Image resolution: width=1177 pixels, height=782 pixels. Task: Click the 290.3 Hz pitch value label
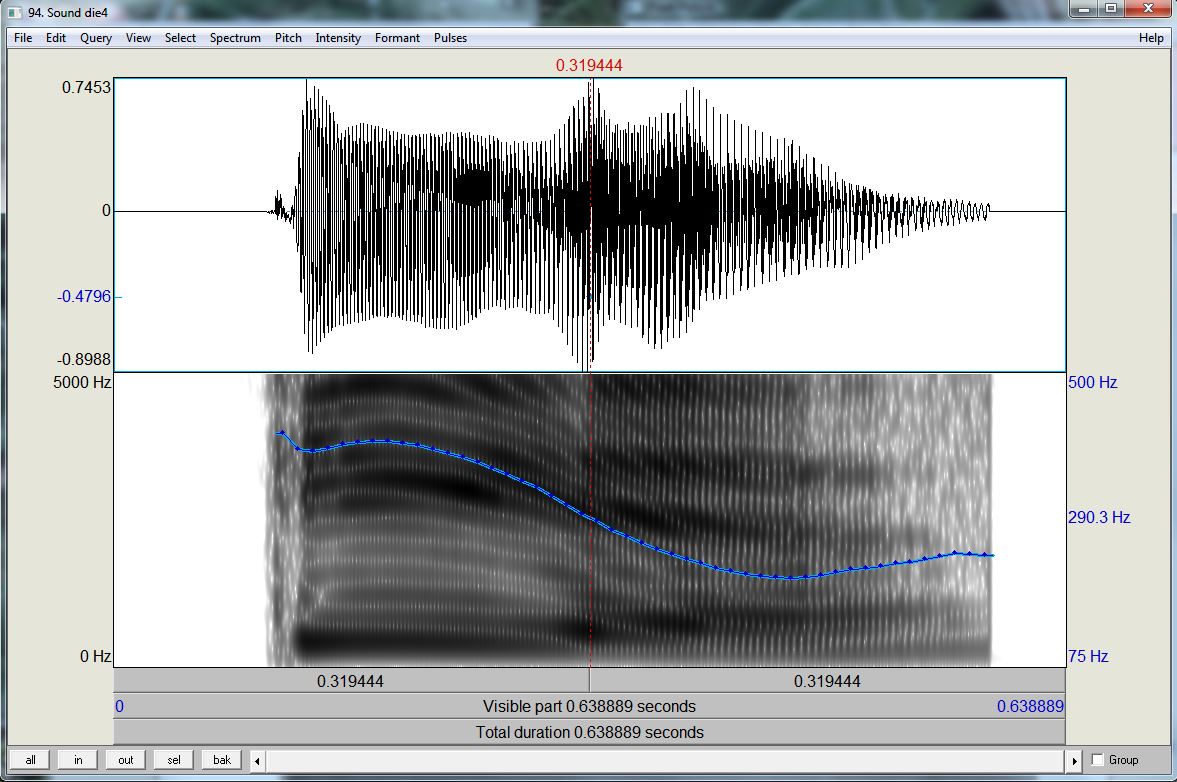coord(1099,517)
